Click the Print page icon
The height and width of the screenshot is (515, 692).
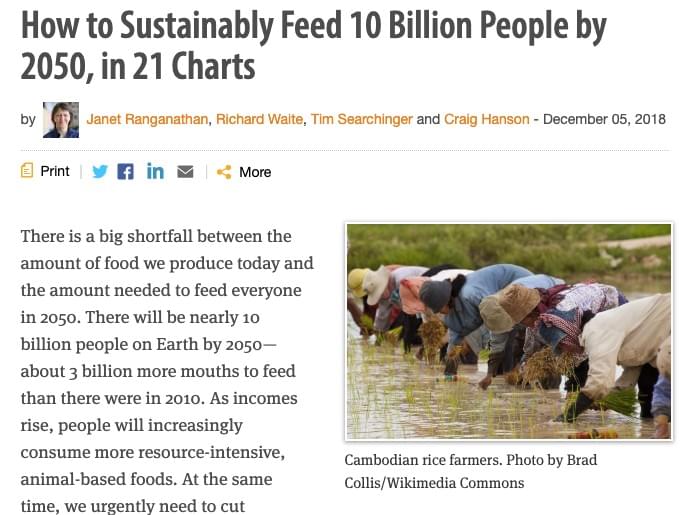tap(27, 171)
